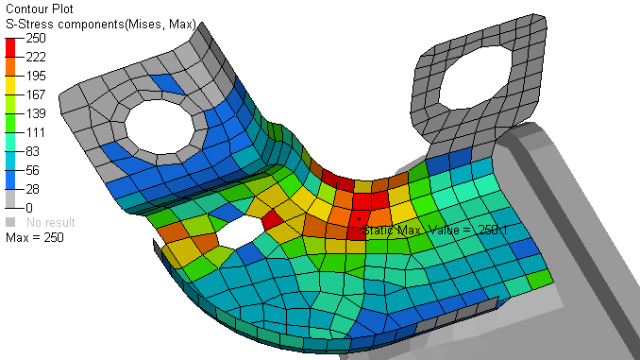Viewport: 640px width, 360px height.
Task: Click the Static Max. Value = 250.1 annotation
Action: point(435,230)
